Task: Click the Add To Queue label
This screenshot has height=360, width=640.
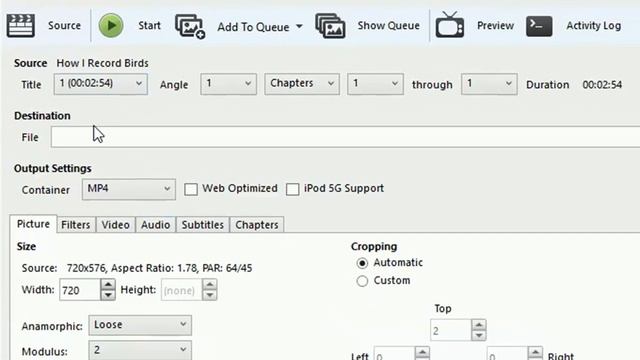Action: pyautogui.click(x=253, y=27)
